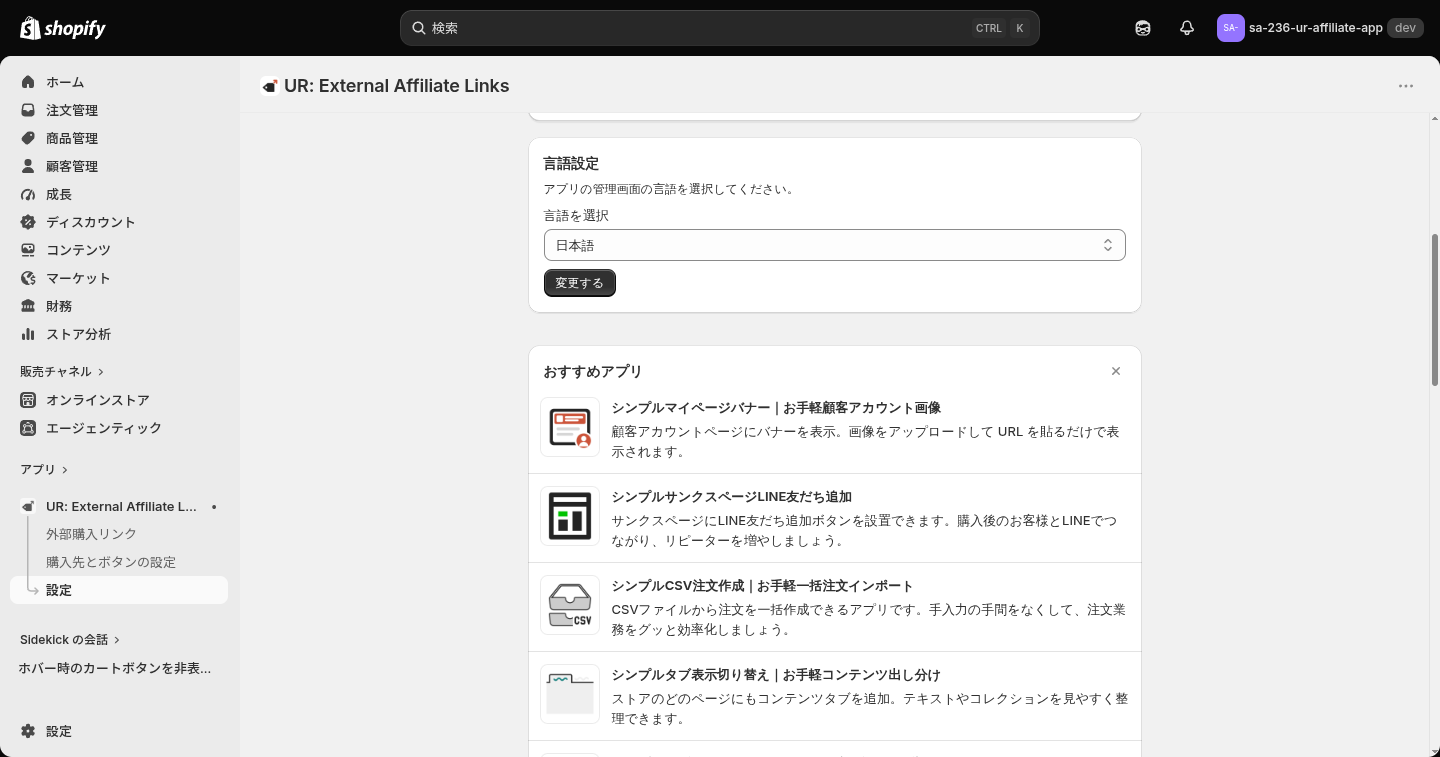Click the 財務 bank icon
The height and width of the screenshot is (757, 1440).
[28, 306]
